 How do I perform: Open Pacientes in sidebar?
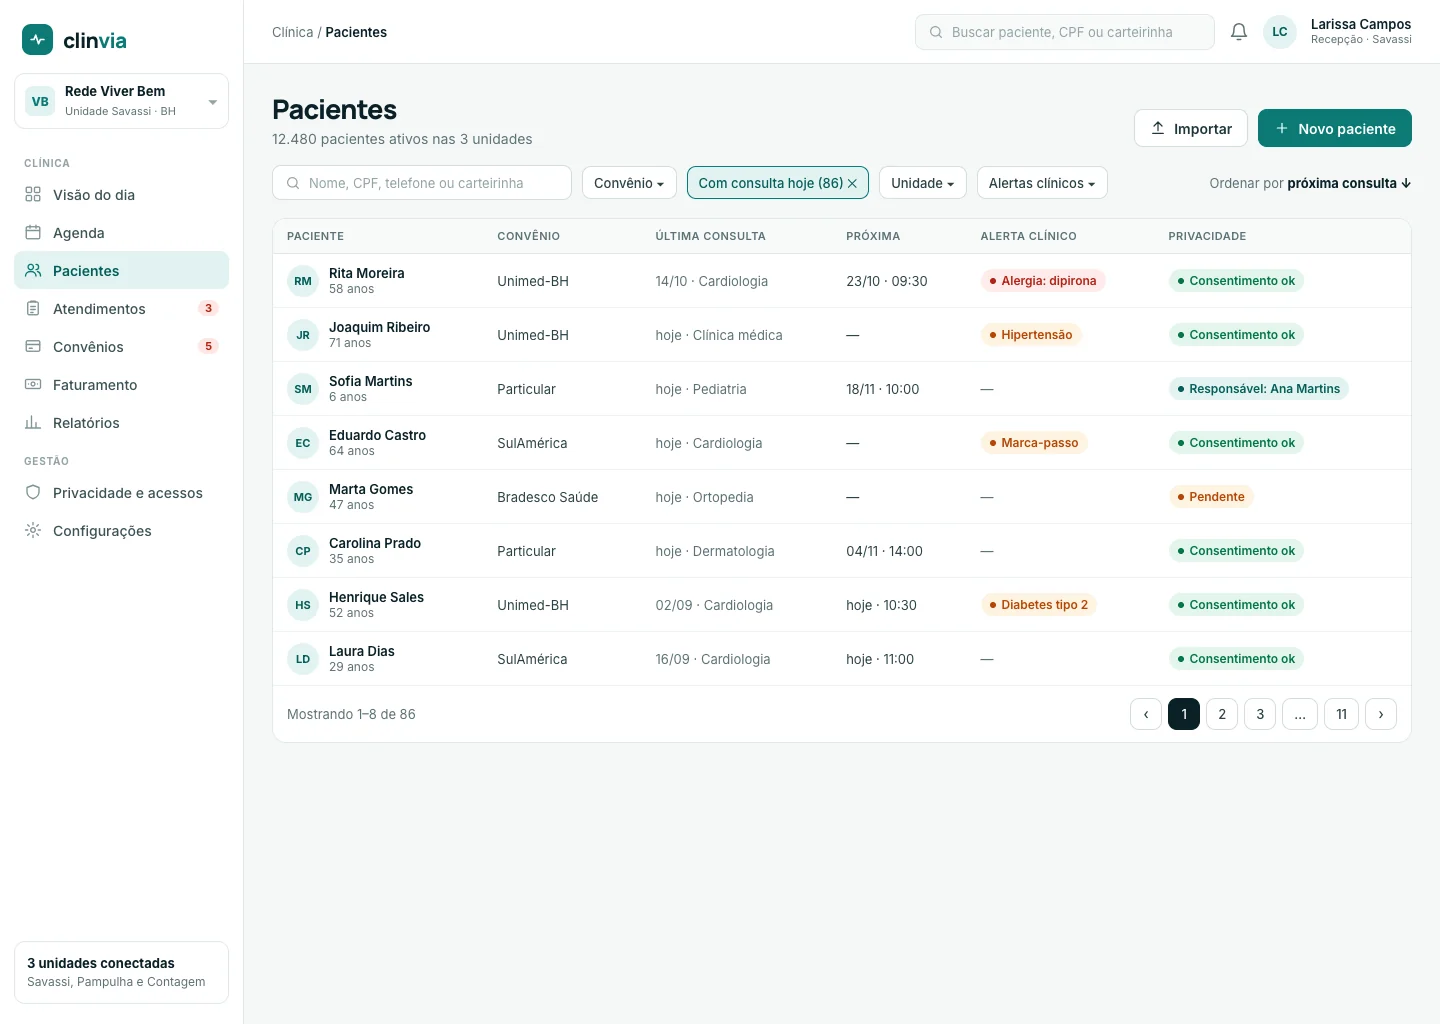pyautogui.click(x=121, y=271)
